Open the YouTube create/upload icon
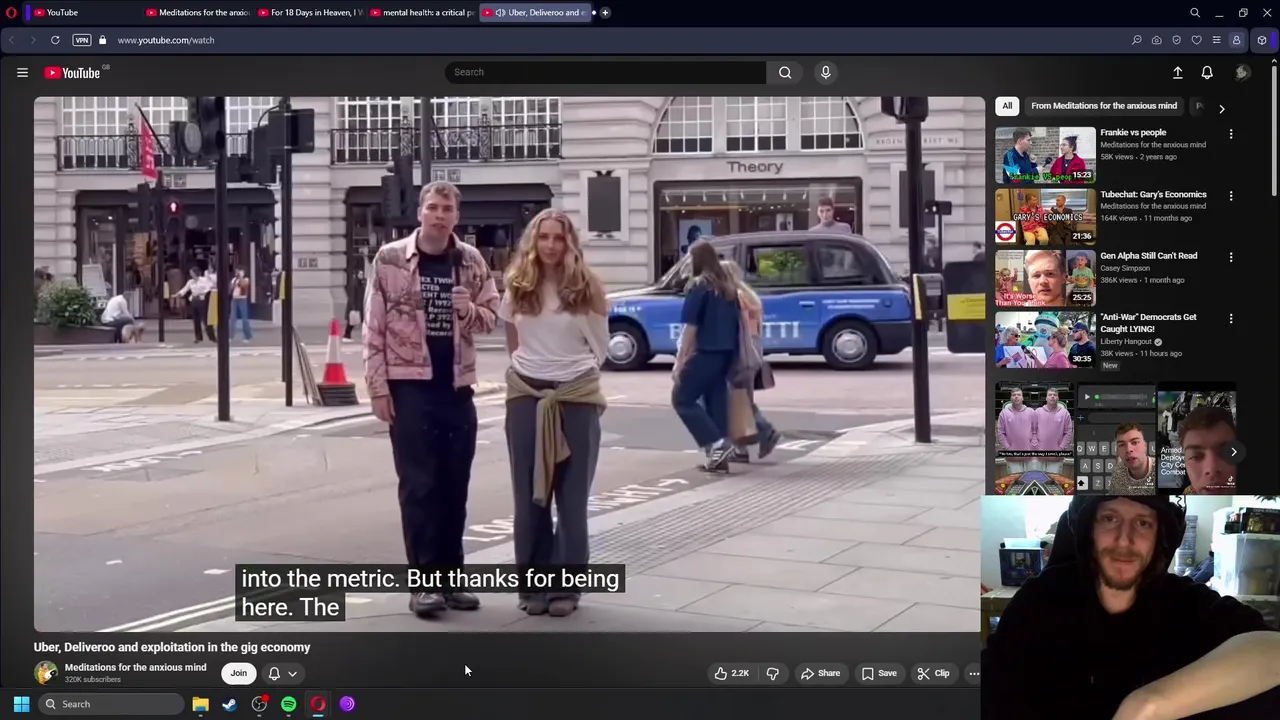The width and height of the screenshot is (1280, 720). [x=1177, y=72]
